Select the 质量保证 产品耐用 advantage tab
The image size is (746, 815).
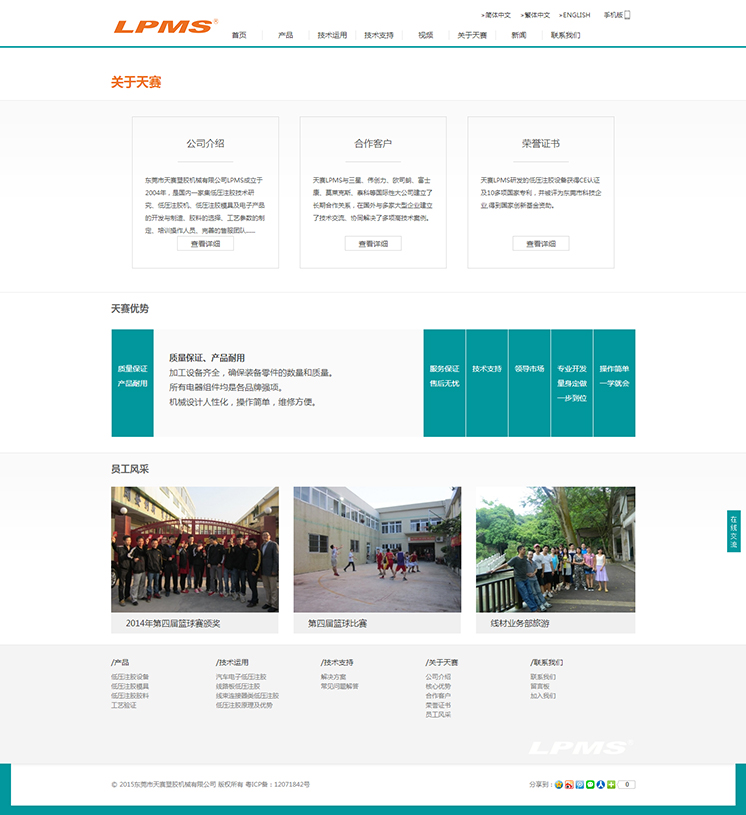click(x=133, y=383)
